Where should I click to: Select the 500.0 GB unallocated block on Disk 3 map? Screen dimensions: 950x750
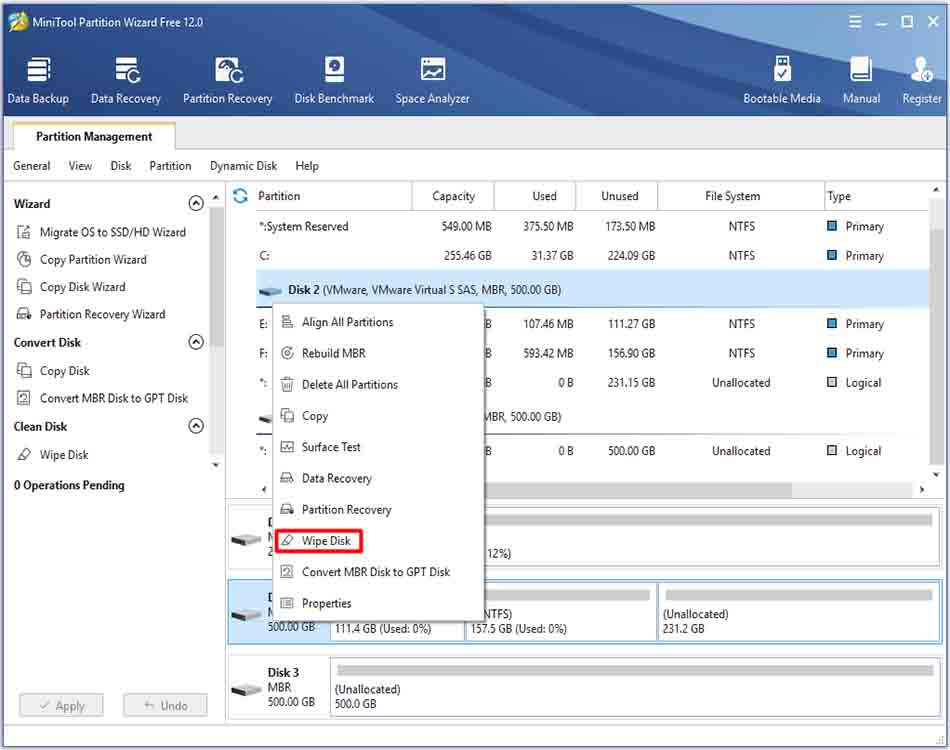[x=635, y=687]
